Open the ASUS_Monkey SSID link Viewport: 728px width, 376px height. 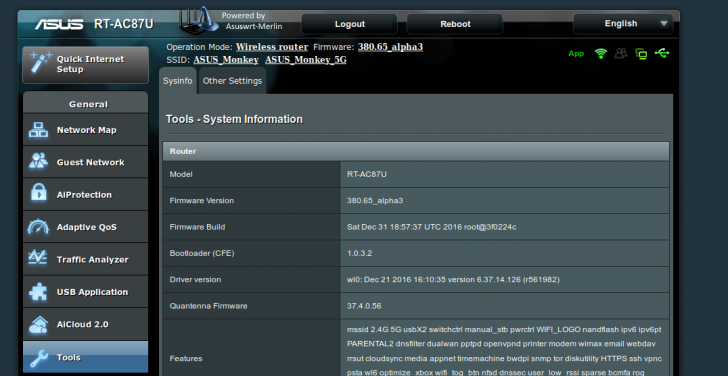pyautogui.click(x=226, y=60)
